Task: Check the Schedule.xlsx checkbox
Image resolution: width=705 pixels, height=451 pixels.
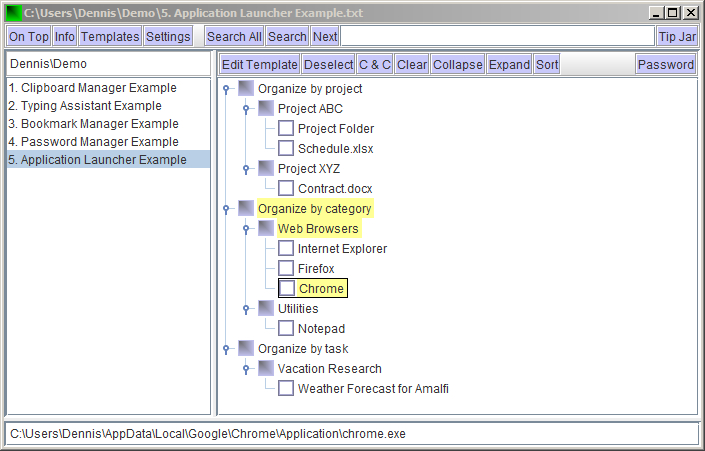Action: click(286, 148)
